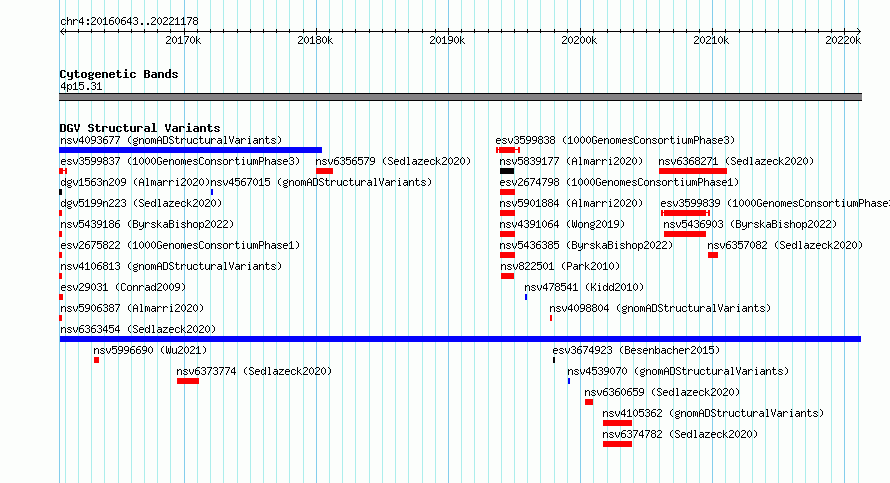Click the red nsv5436385 variant bar
Viewport: 890px width, 483px height.
coord(507,255)
